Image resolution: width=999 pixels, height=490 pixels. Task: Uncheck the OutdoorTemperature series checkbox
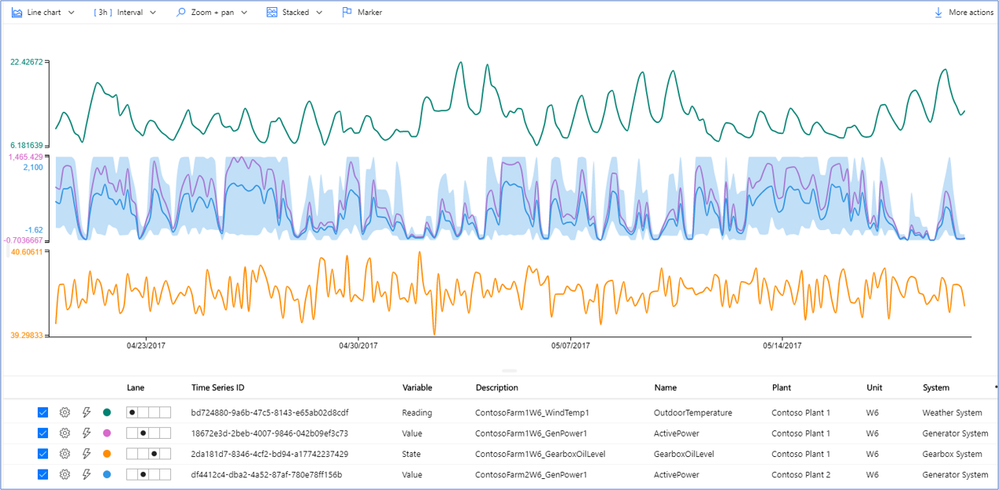tap(43, 412)
